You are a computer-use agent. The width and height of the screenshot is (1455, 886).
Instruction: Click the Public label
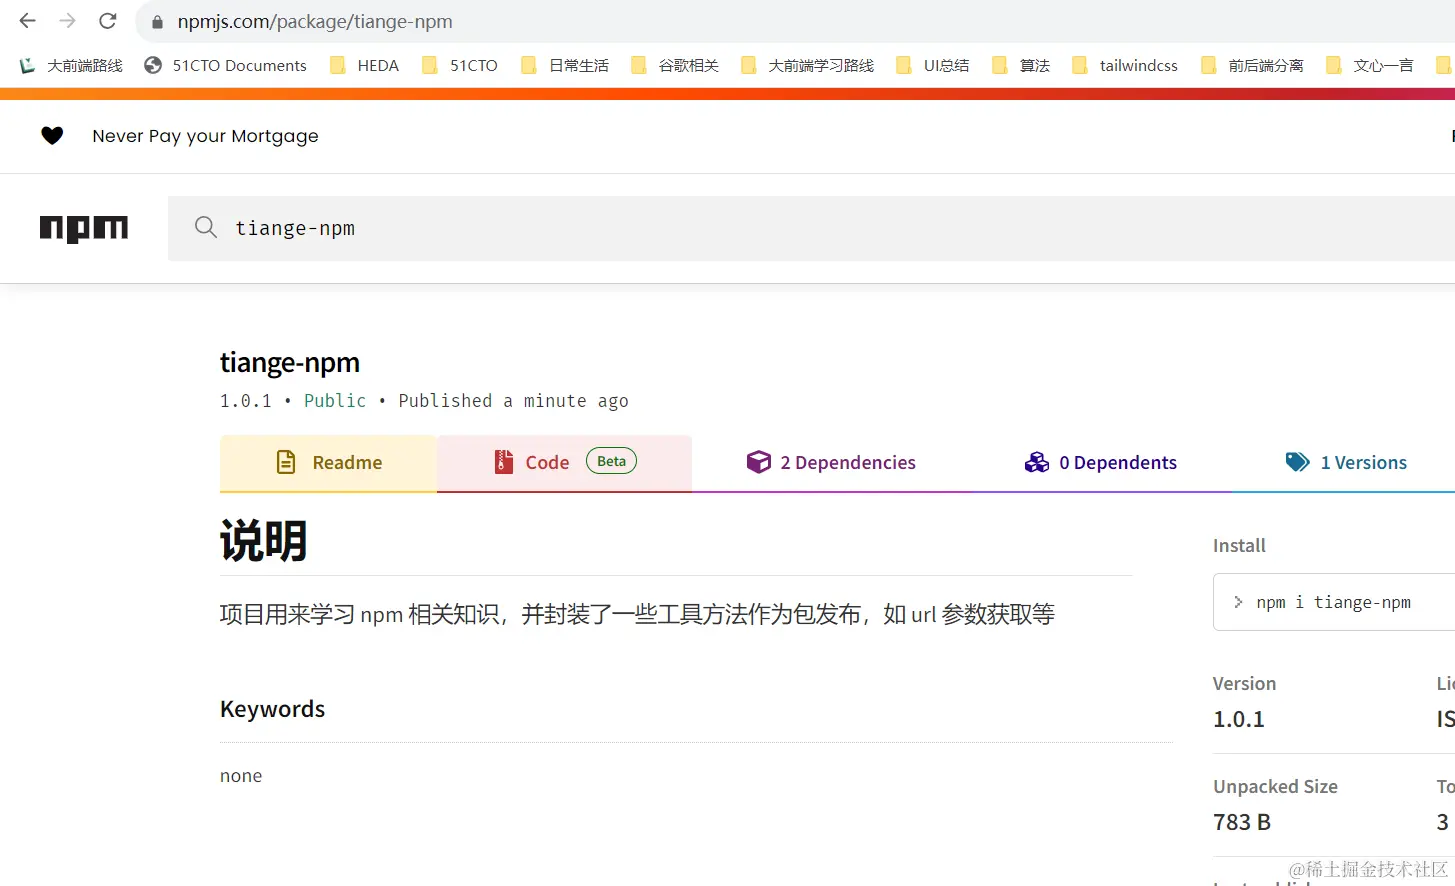(x=335, y=401)
